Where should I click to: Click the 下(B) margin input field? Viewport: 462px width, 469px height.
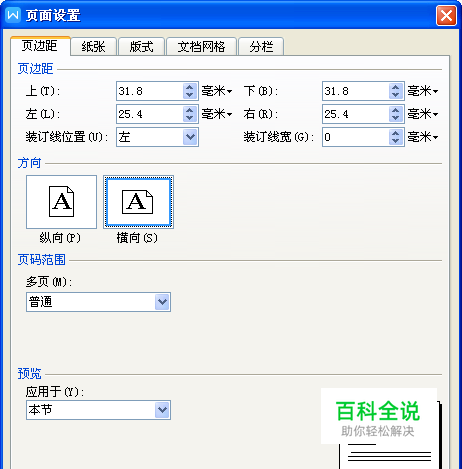pyautogui.click(x=356, y=91)
